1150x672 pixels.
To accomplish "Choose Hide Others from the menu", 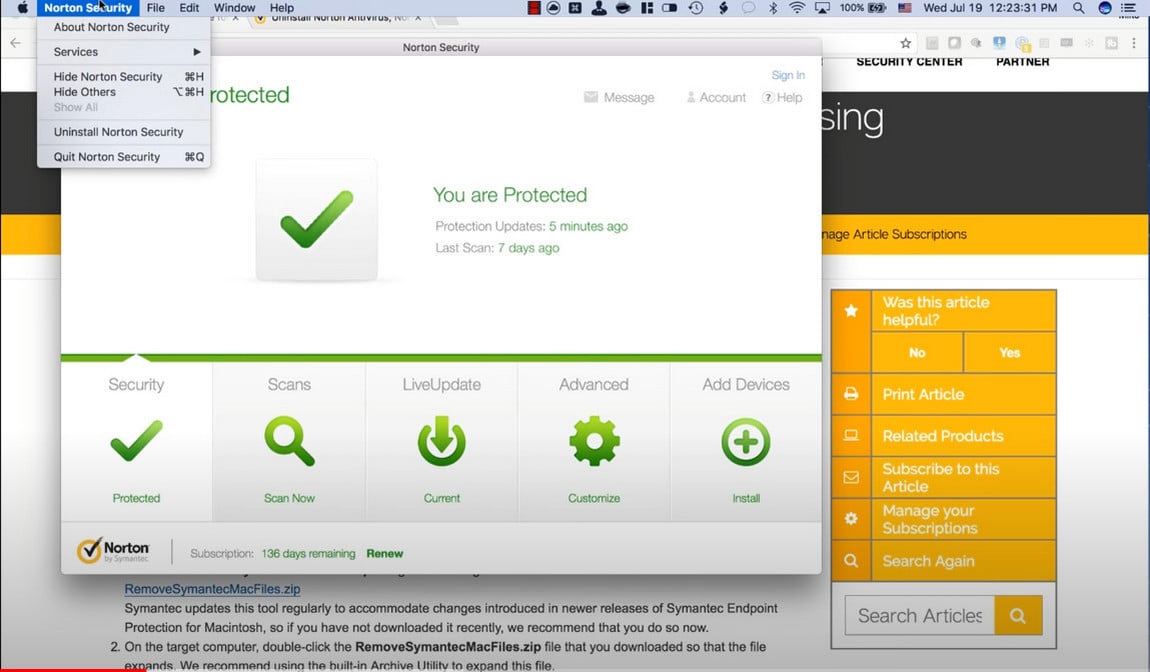I will [x=123, y=92].
